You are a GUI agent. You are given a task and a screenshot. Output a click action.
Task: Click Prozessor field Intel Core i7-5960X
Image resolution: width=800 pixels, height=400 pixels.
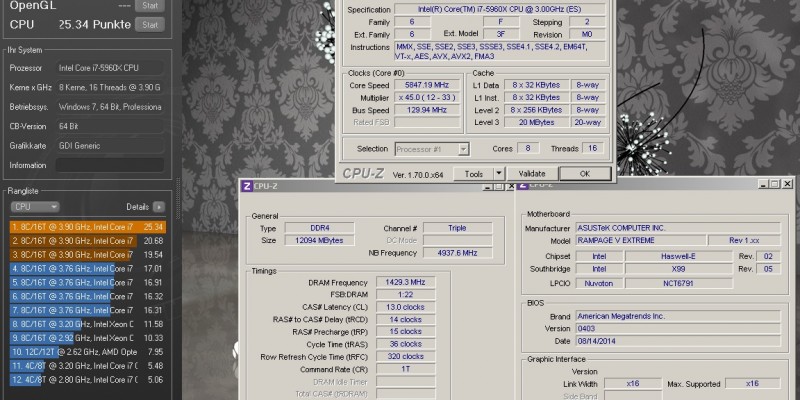(x=110, y=68)
